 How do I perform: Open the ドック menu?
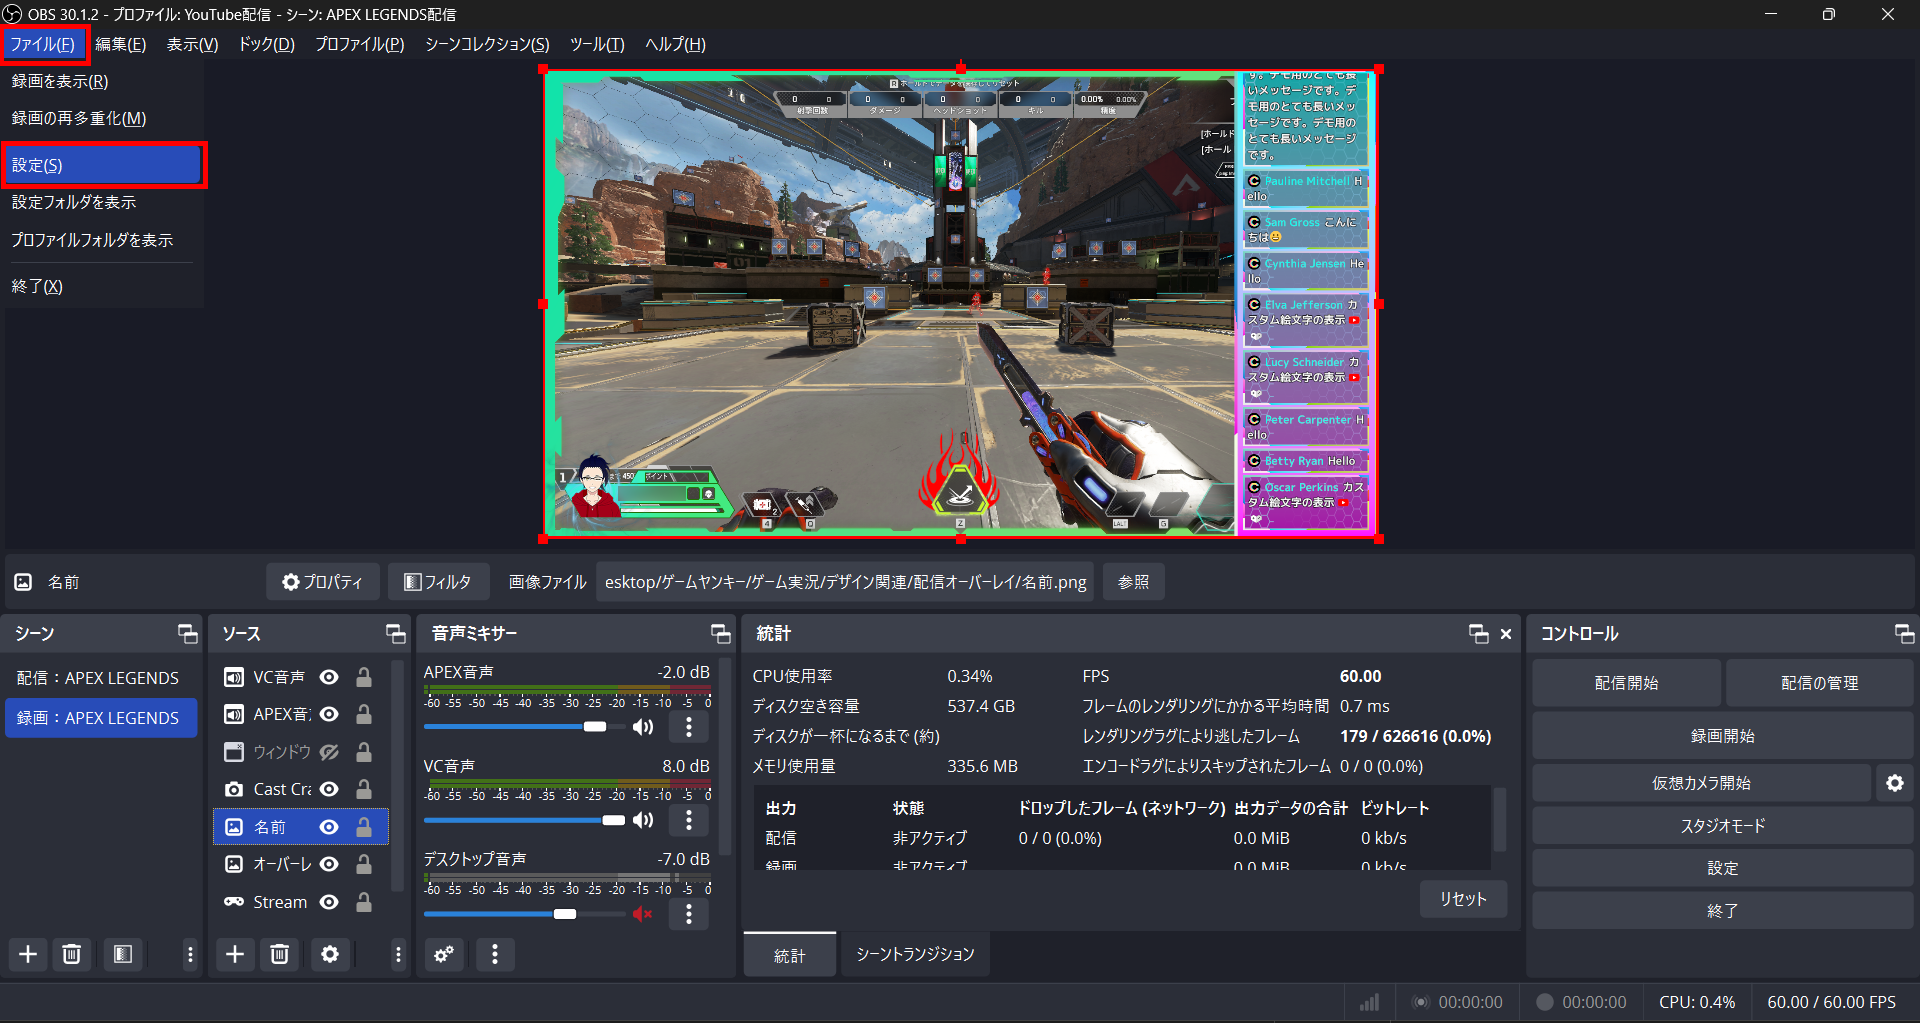(266, 44)
